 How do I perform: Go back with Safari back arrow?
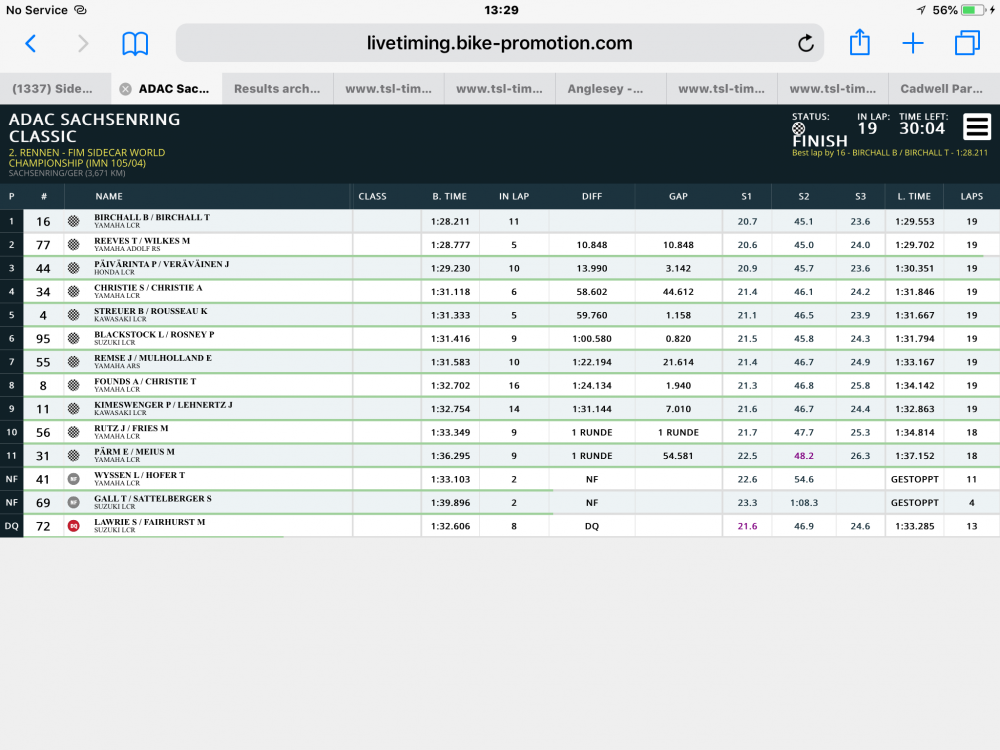point(30,43)
